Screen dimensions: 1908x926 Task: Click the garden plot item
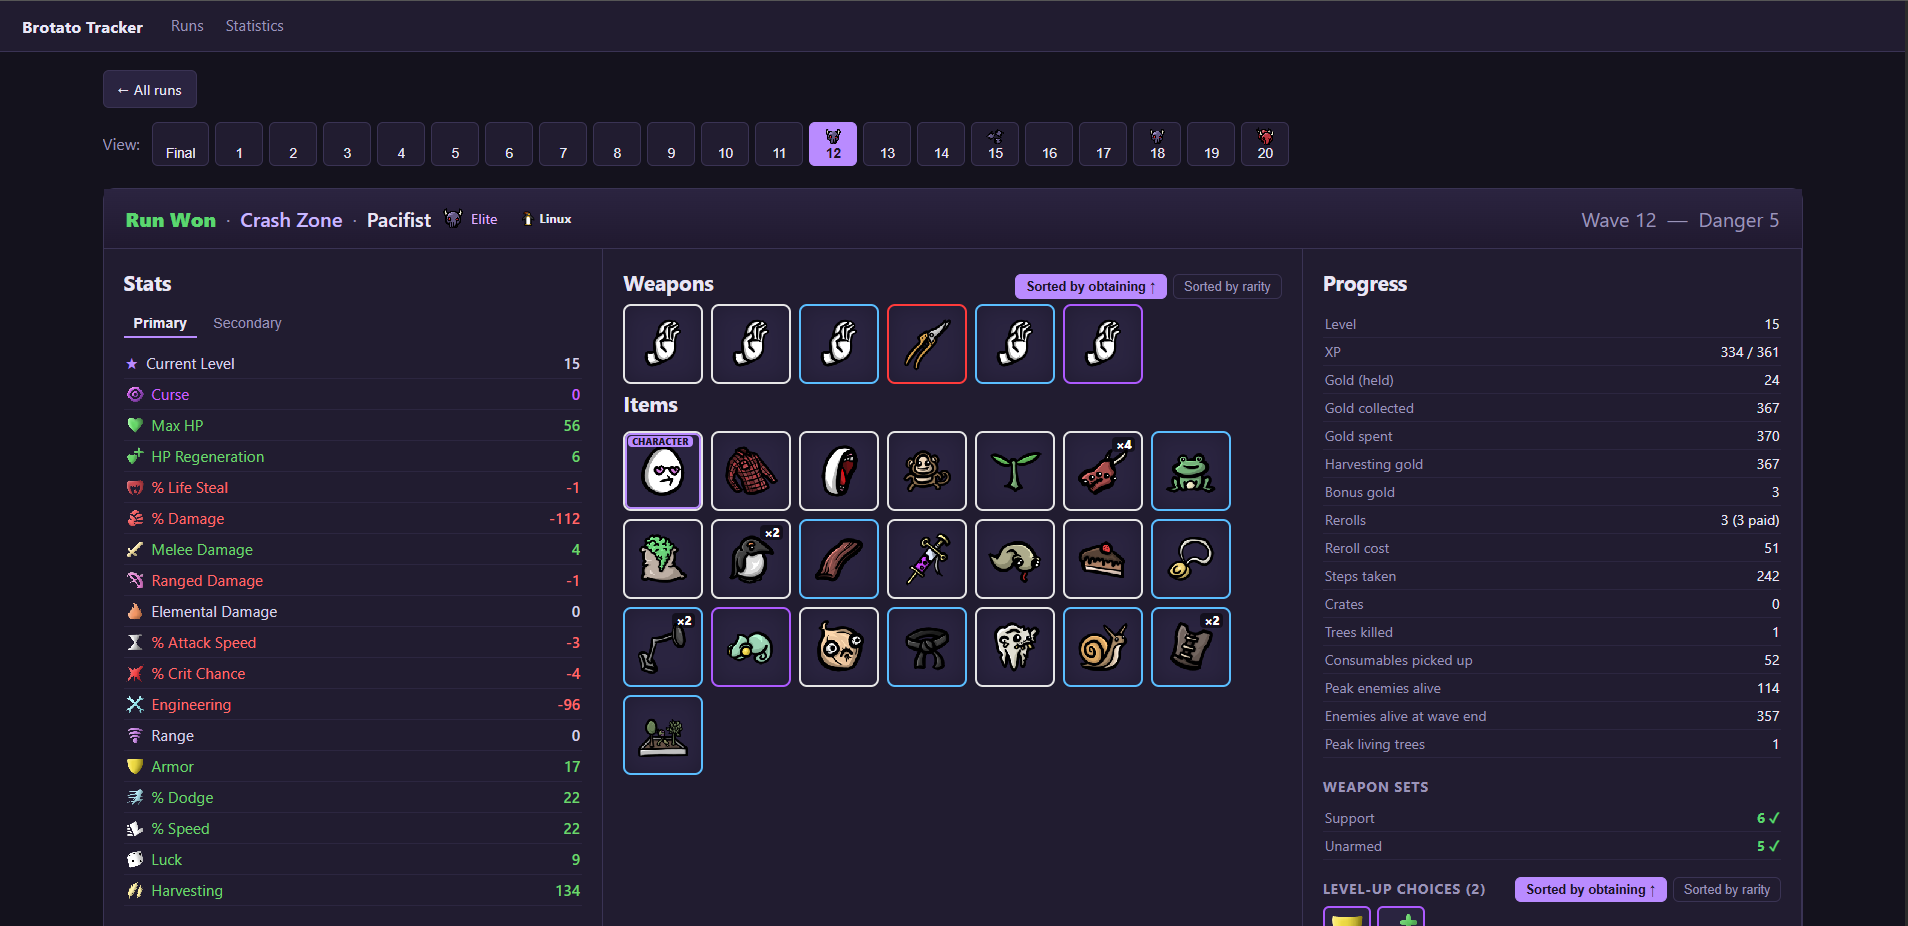[663, 735]
